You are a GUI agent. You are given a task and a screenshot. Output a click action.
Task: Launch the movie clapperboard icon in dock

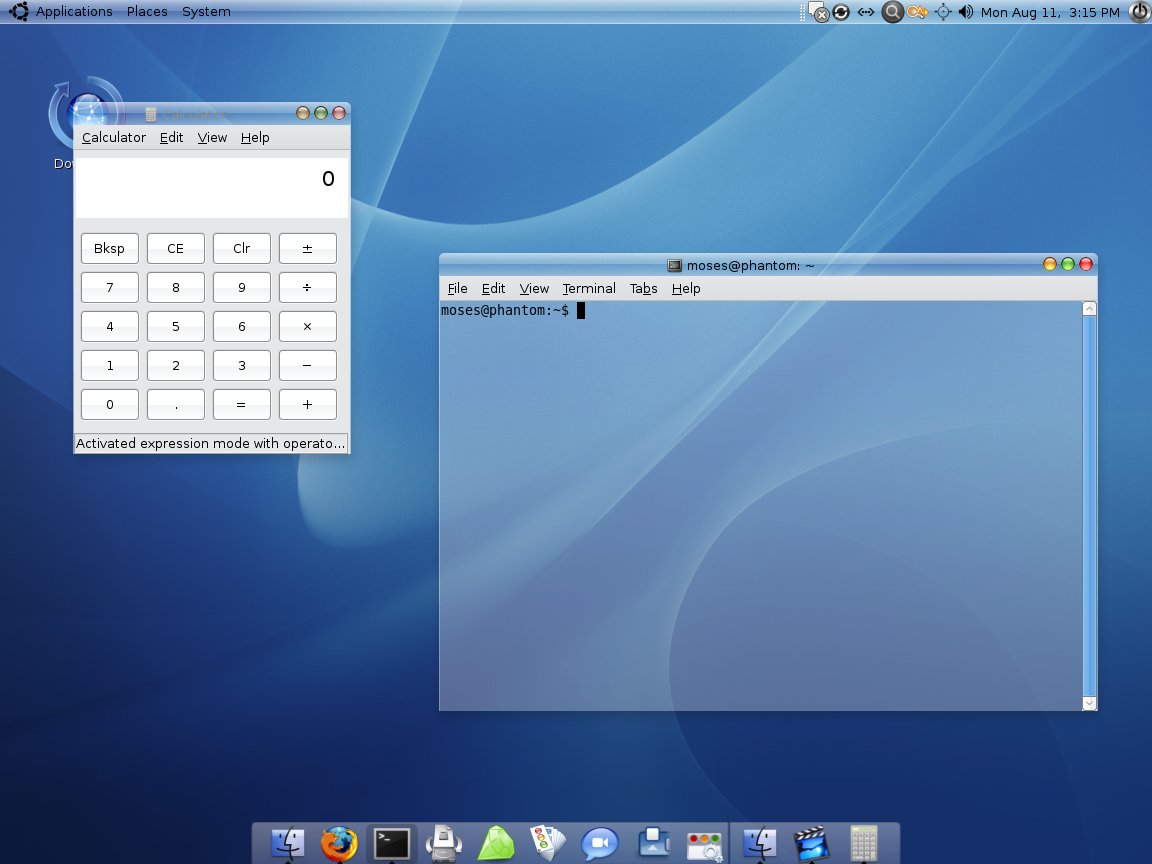click(811, 843)
